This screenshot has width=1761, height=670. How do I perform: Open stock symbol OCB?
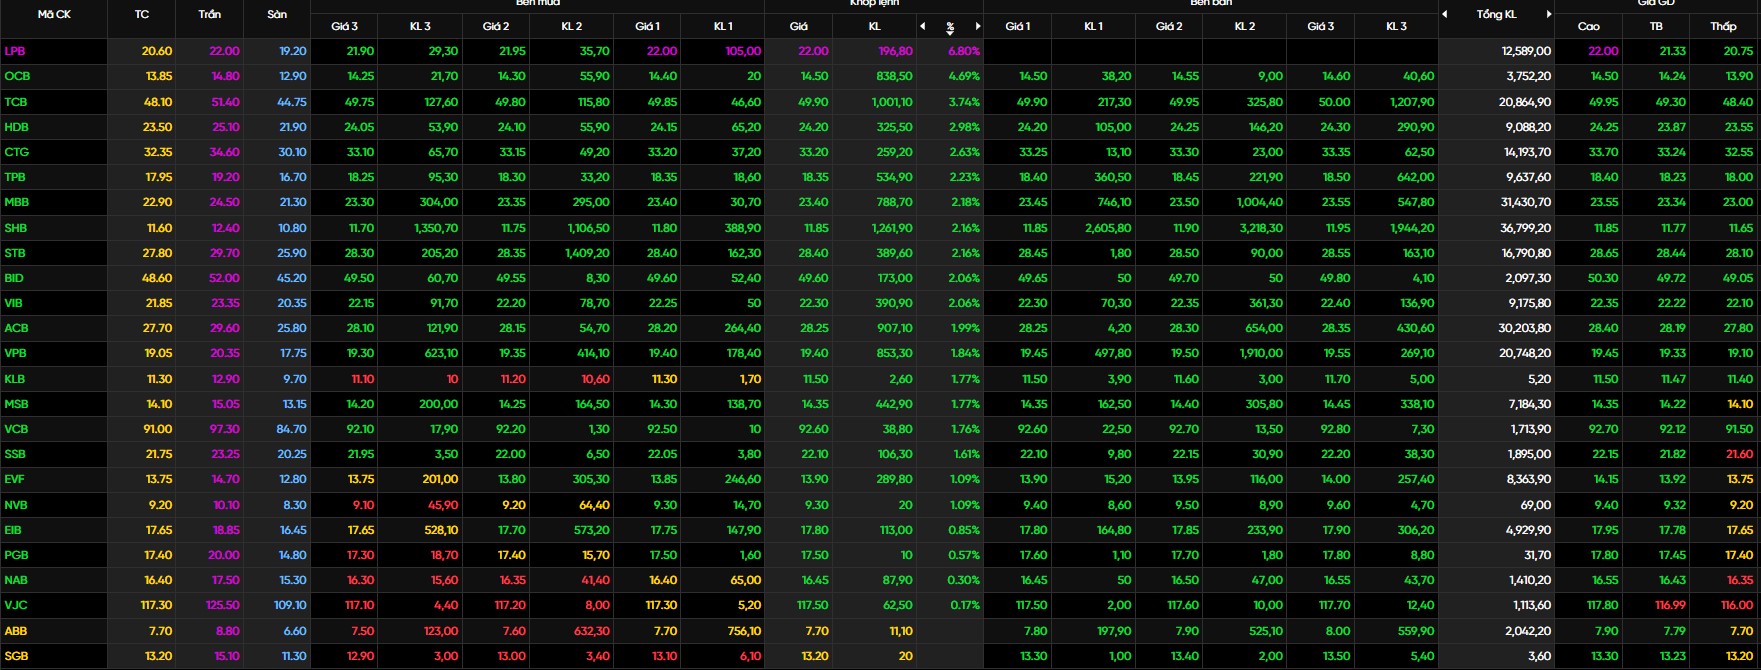point(17,76)
